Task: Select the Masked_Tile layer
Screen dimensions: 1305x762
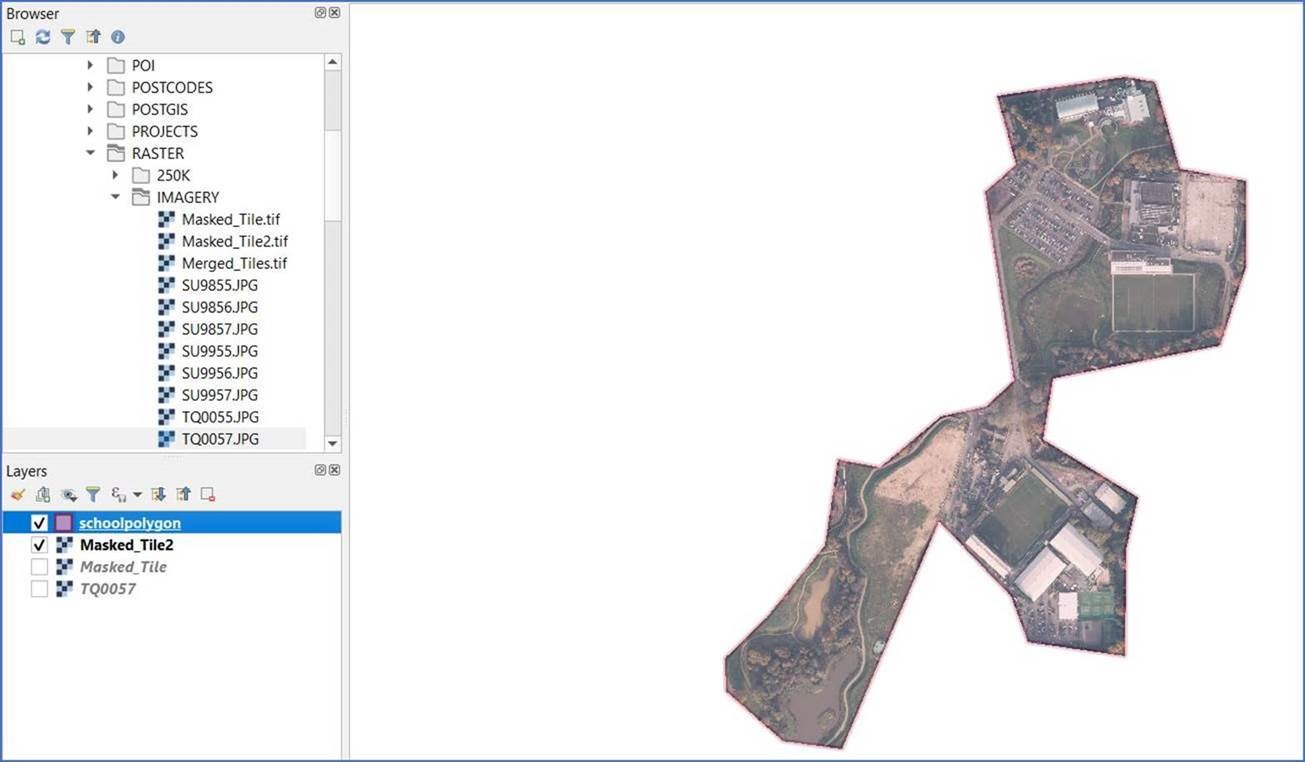Action: [123, 567]
